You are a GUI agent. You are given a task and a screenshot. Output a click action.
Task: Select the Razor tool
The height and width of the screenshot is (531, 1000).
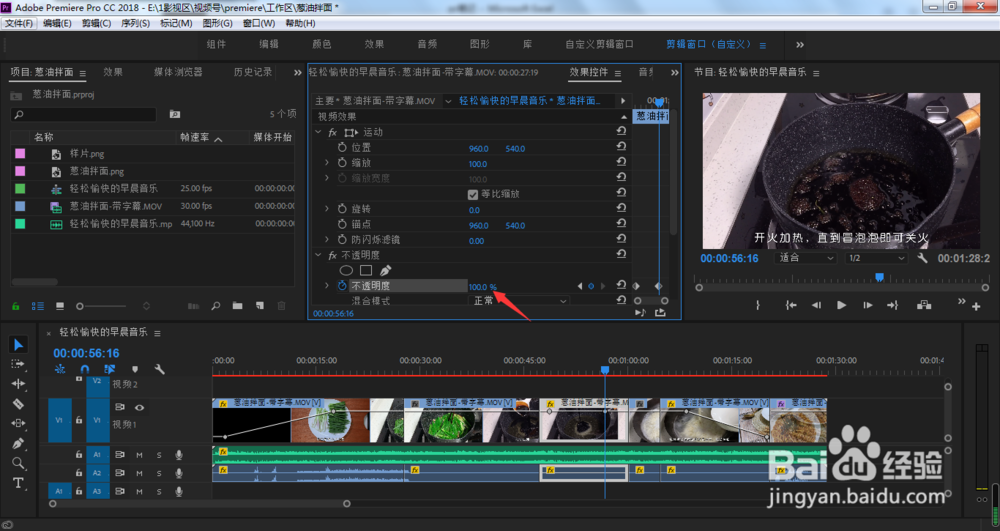(x=18, y=404)
